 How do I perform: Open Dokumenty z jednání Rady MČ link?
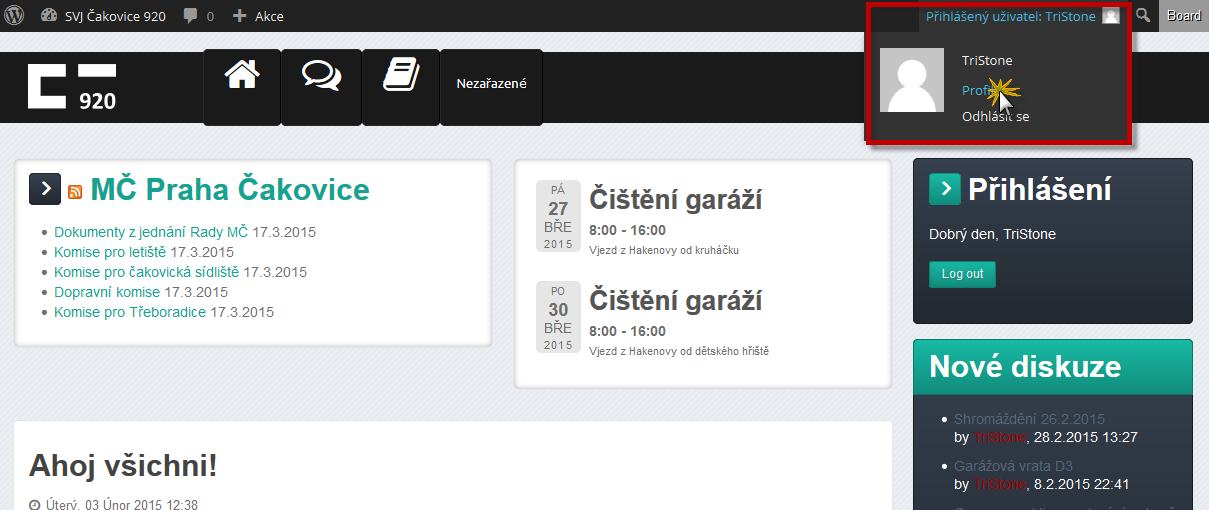151,232
